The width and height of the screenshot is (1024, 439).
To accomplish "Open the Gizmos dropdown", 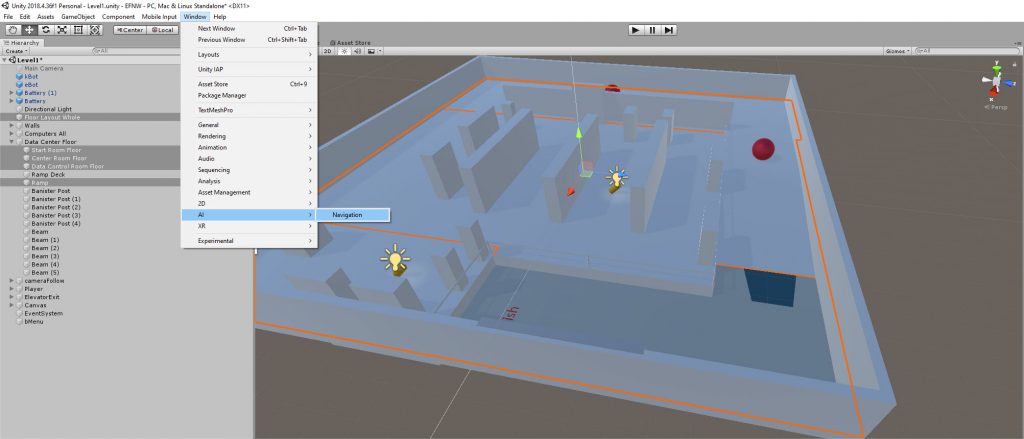I will (x=897, y=50).
